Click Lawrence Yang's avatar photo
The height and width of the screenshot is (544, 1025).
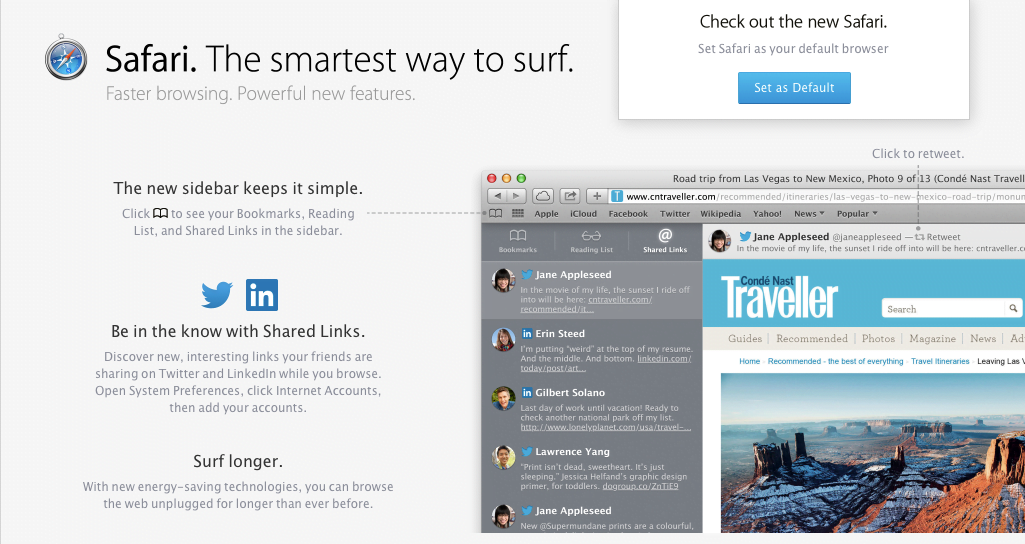click(x=503, y=457)
